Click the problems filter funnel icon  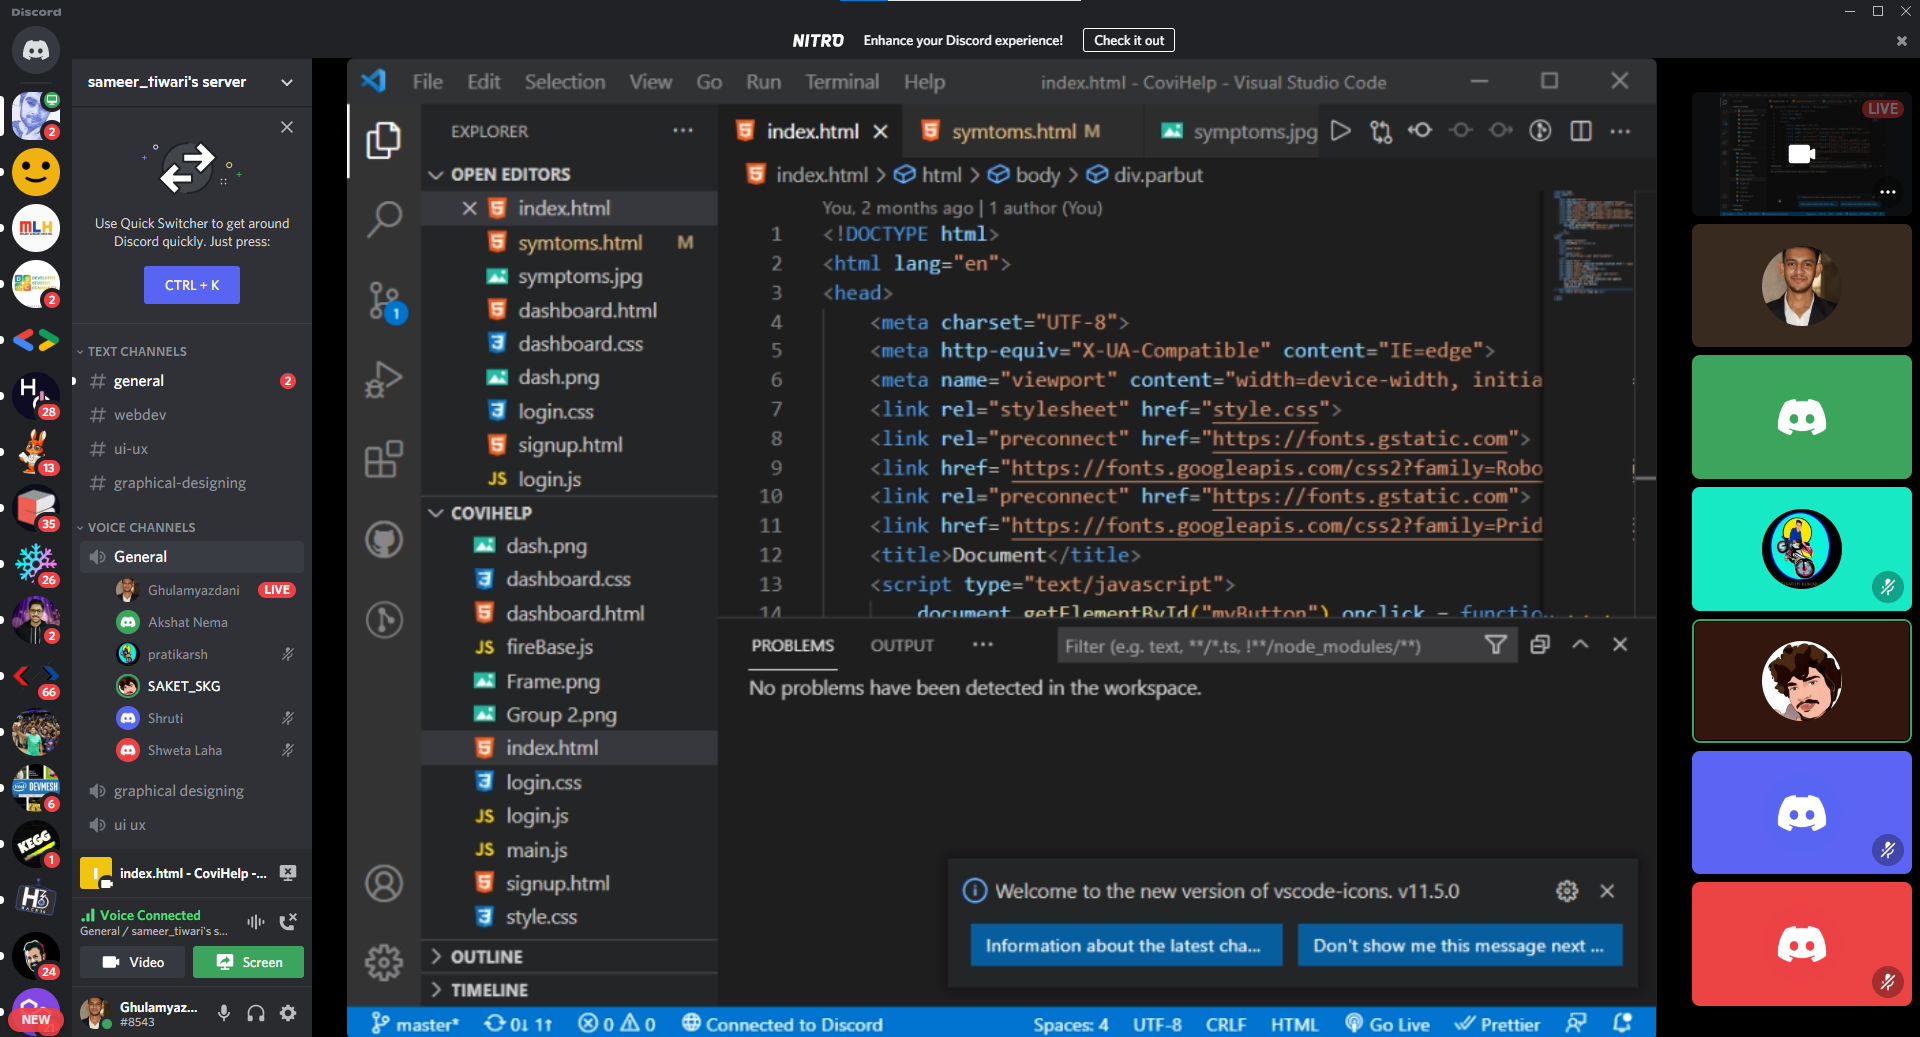(x=1496, y=645)
